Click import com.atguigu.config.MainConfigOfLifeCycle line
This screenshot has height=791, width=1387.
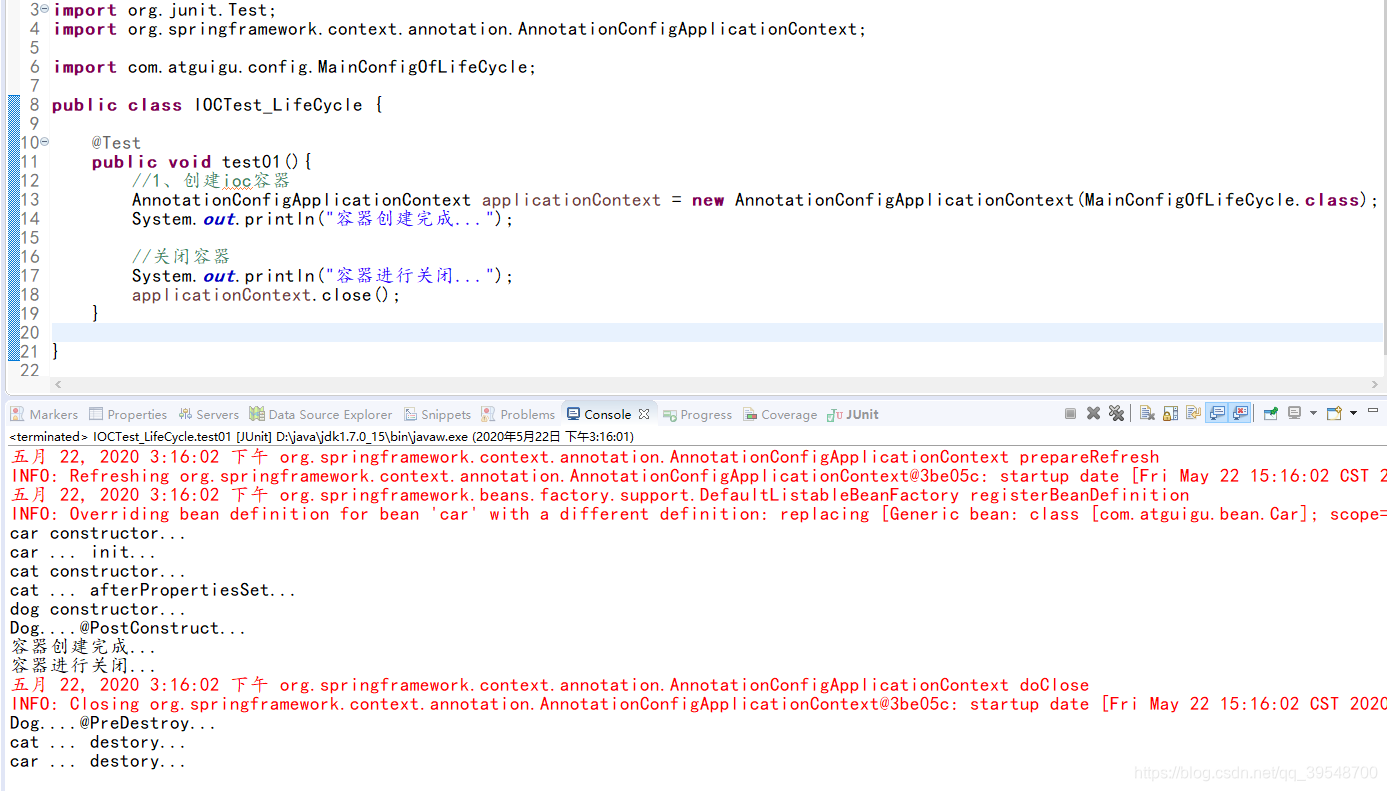click(x=295, y=67)
